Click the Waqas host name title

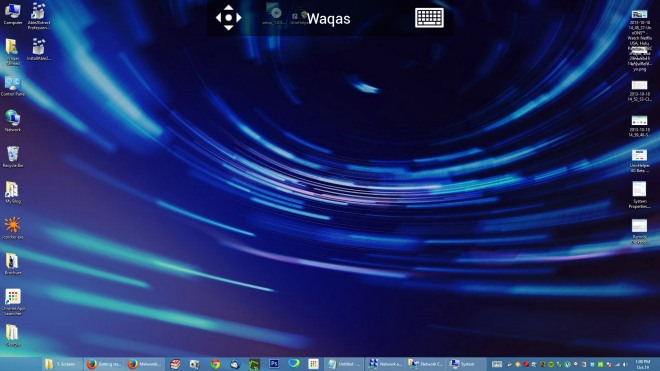point(328,19)
